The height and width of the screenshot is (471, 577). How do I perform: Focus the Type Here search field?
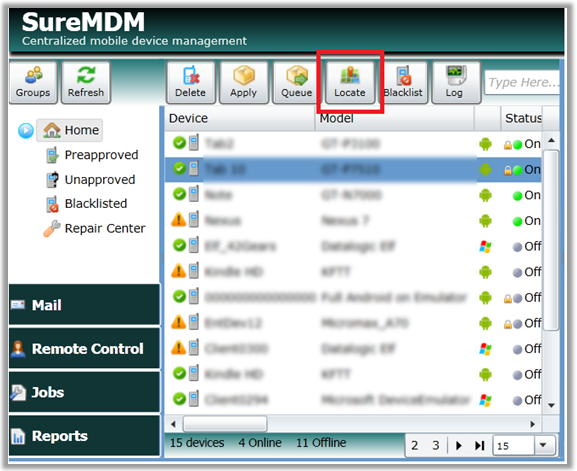click(x=522, y=82)
